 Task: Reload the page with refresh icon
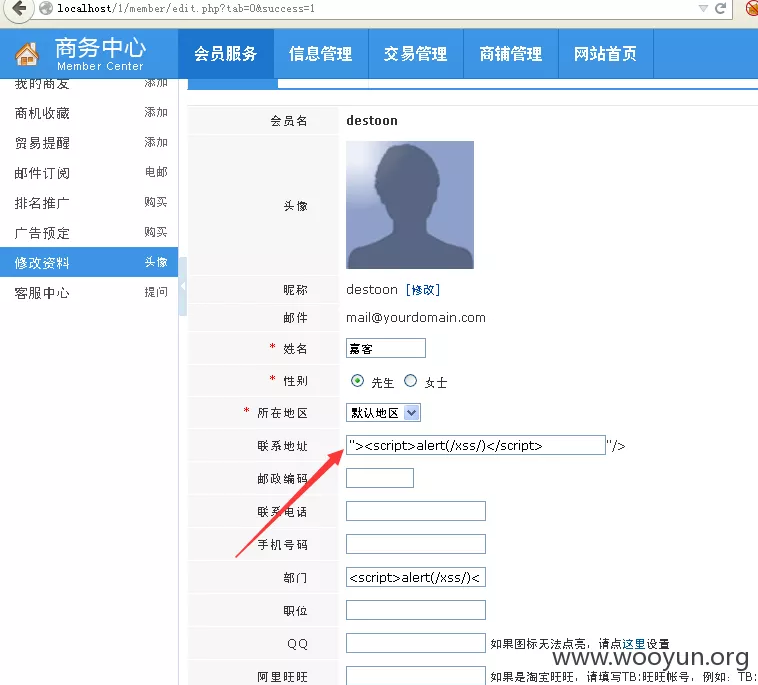click(x=721, y=8)
